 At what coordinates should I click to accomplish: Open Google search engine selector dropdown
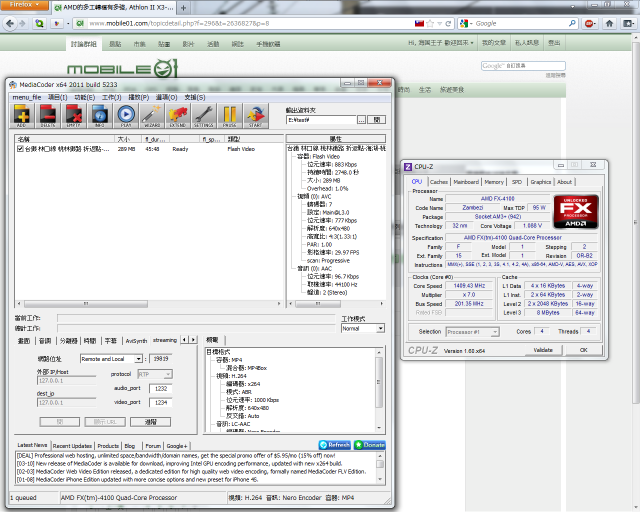click(466, 24)
